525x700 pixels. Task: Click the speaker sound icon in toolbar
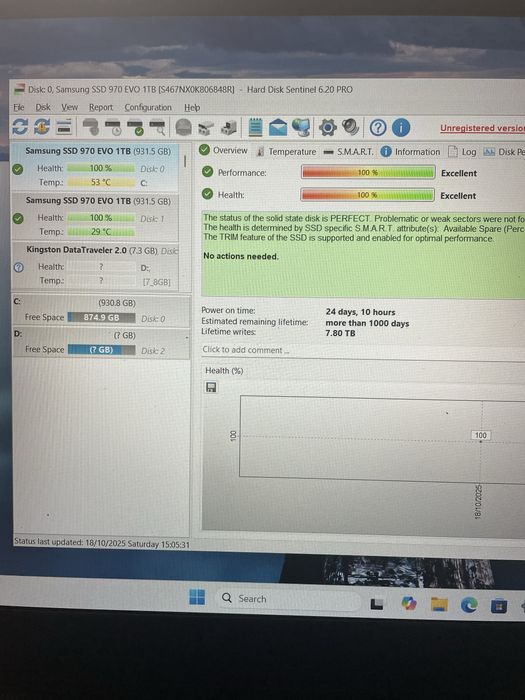coord(350,127)
